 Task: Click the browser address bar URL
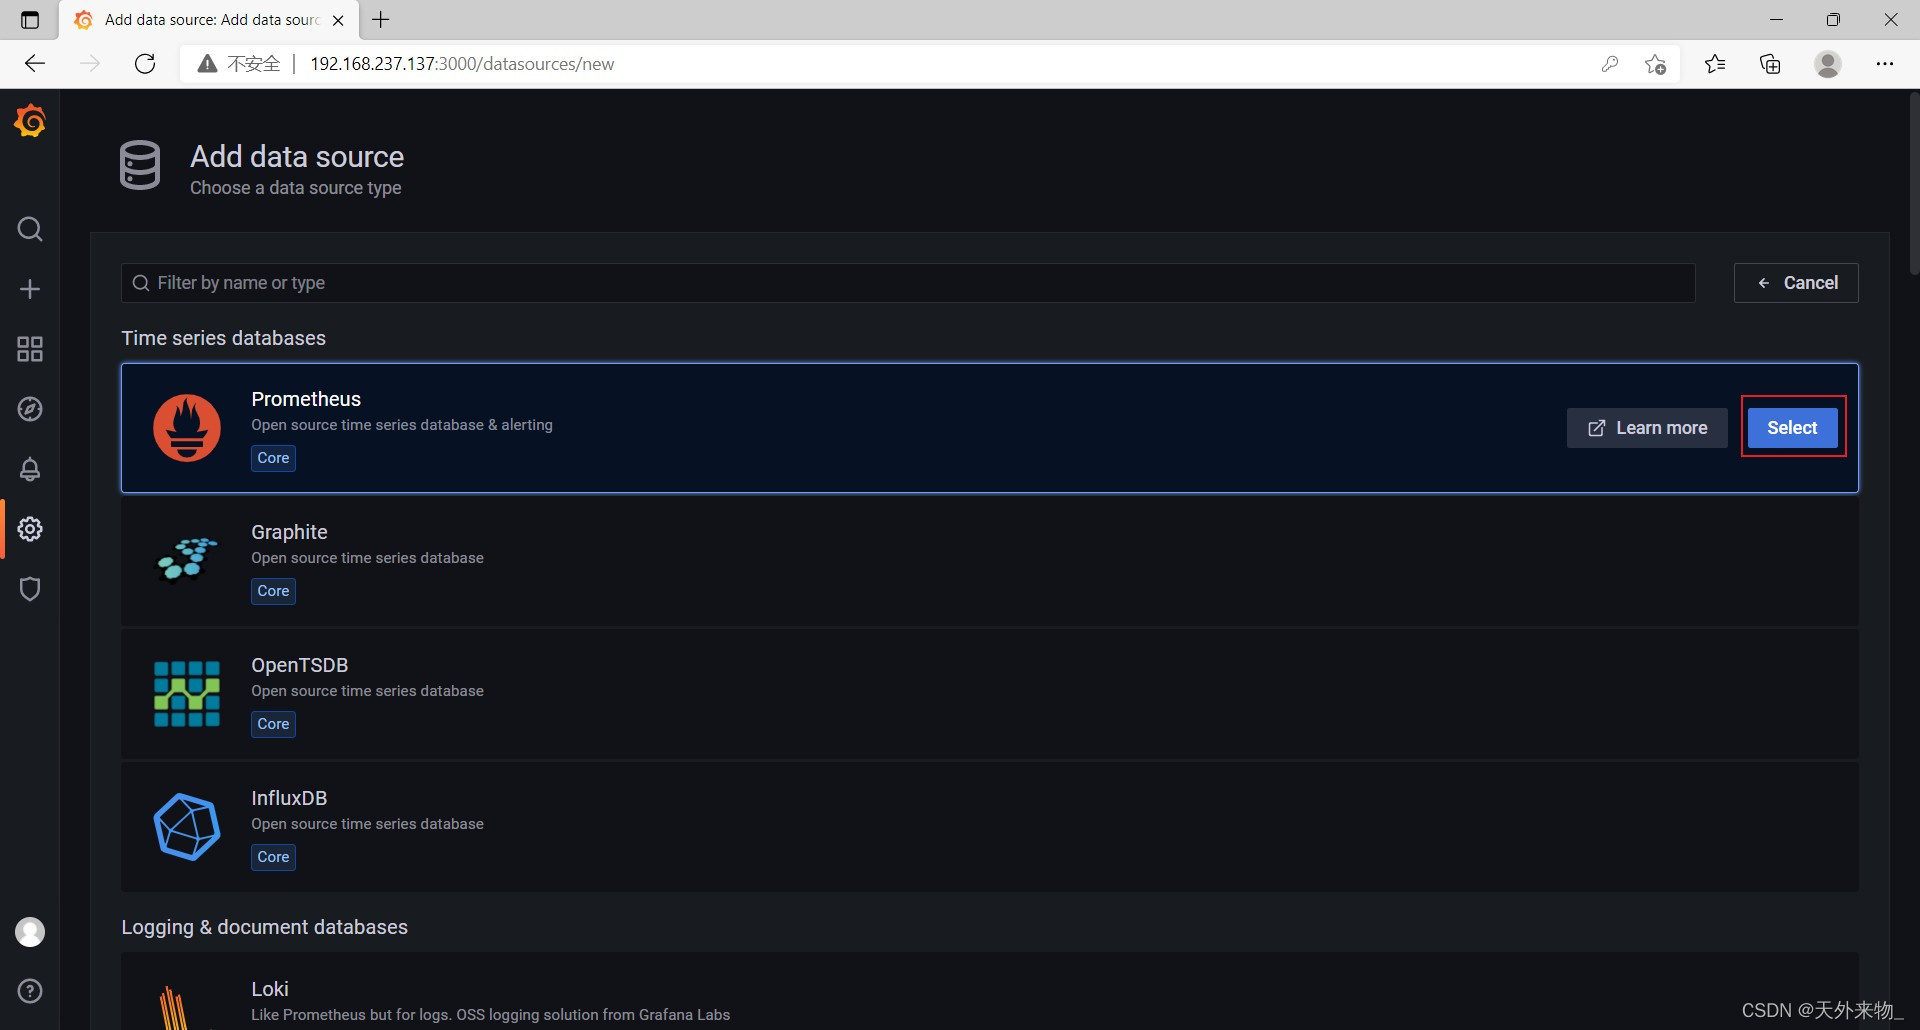pyautogui.click(x=462, y=64)
